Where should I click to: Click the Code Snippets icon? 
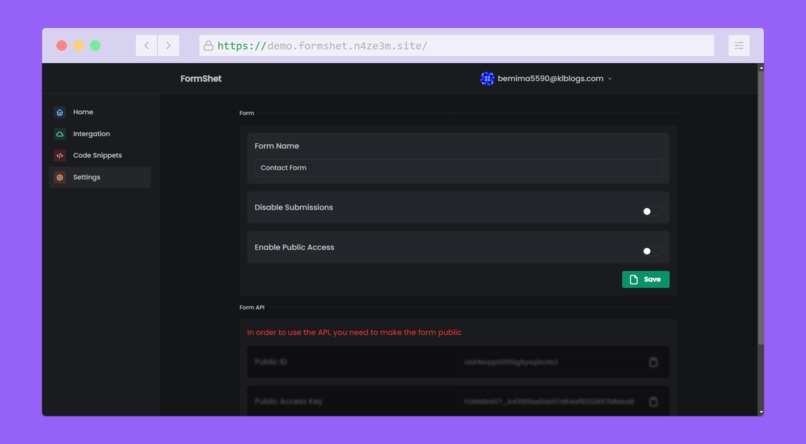pos(60,156)
